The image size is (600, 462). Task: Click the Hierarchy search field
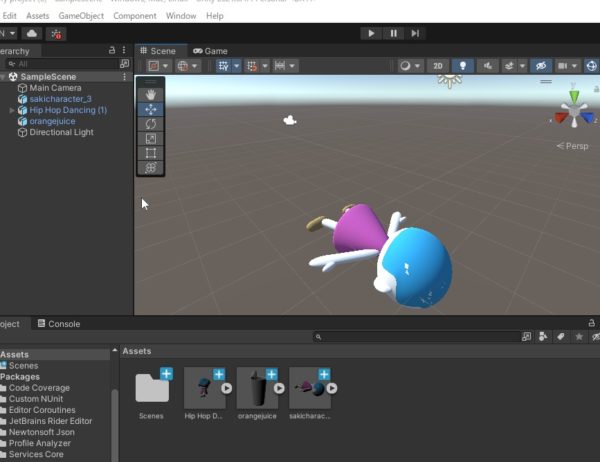click(x=60, y=63)
